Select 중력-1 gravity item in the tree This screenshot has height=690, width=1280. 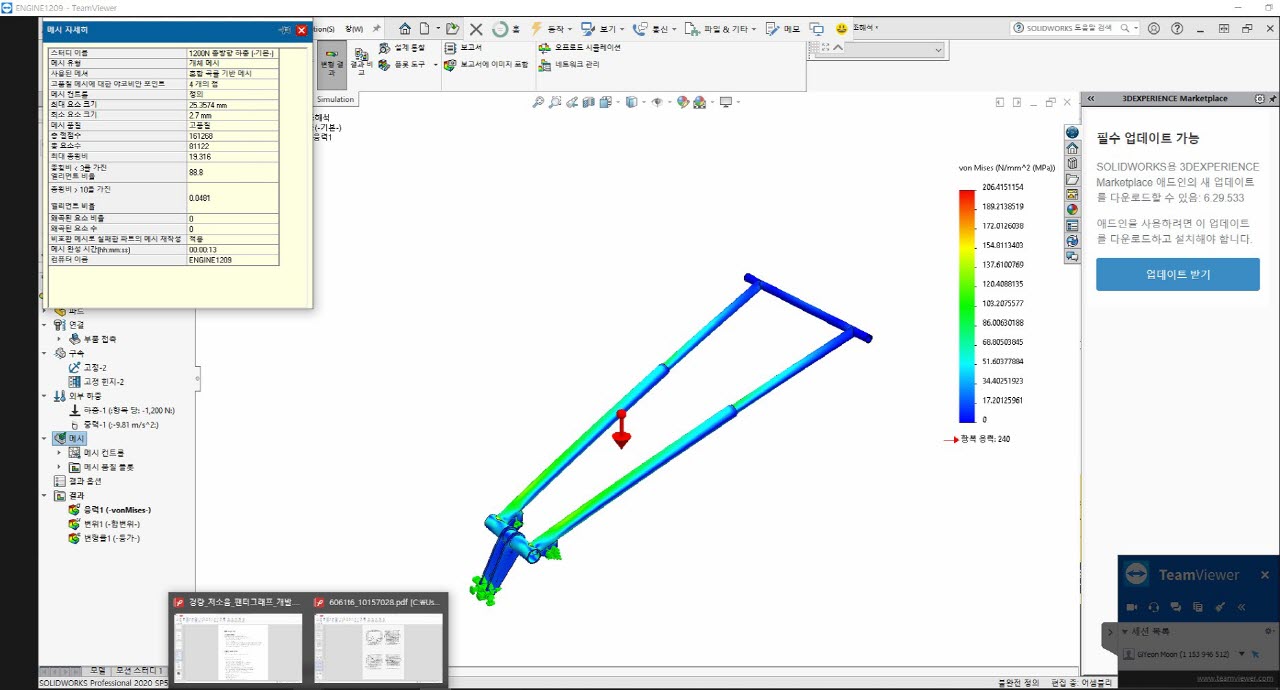point(113,425)
